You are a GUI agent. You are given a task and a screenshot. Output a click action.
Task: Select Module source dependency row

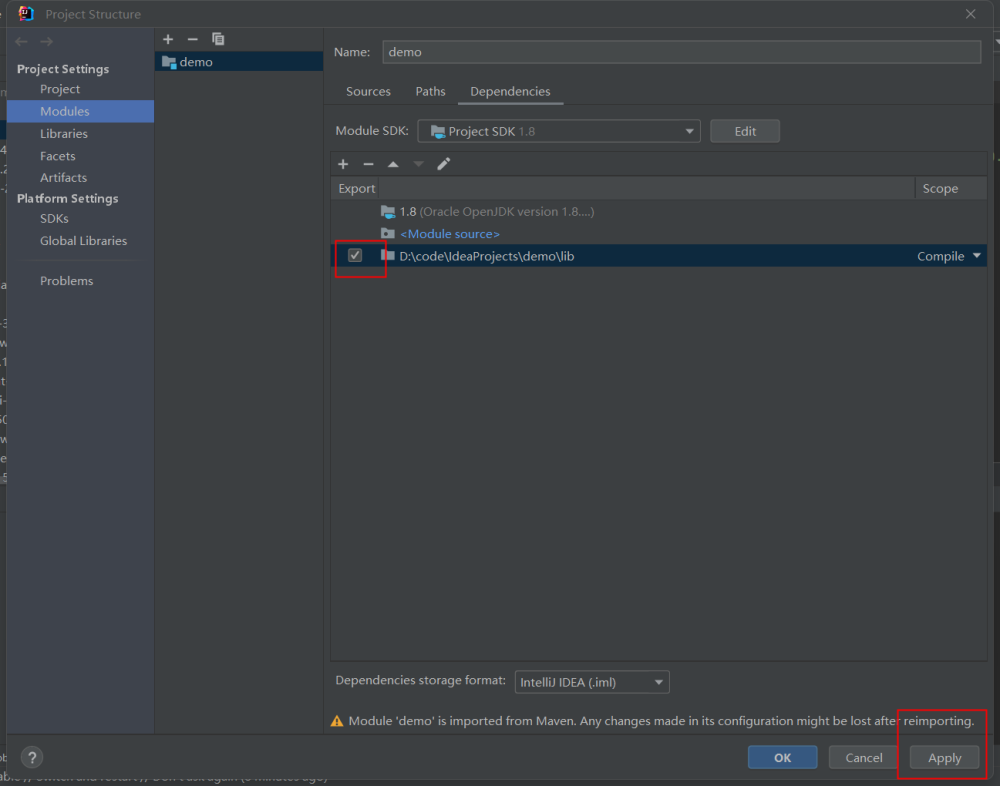(x=659, y=234)
